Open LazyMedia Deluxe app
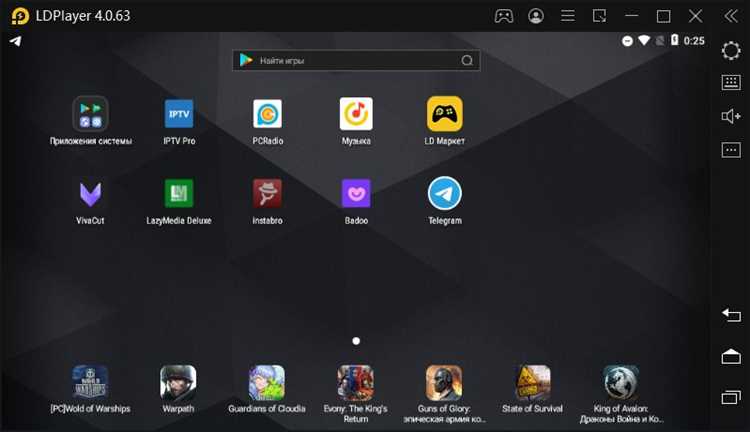750x432 pixels. [179, 193]
